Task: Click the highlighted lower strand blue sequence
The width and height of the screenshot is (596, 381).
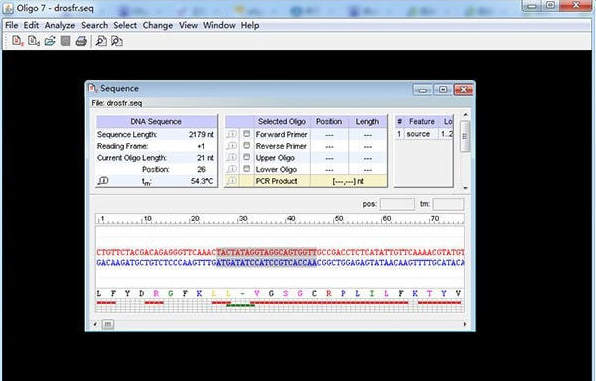Action: click(x=266, y=263)
